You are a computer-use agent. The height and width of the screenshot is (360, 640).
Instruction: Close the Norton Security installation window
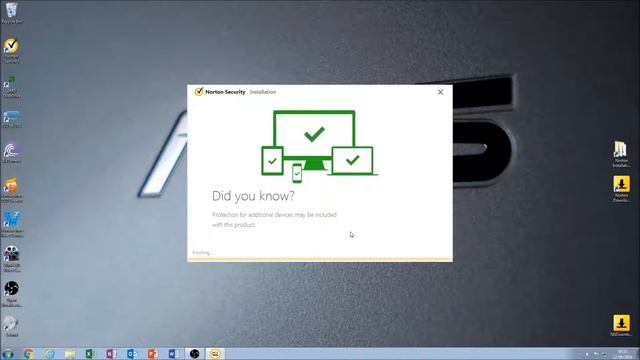[440, 92]
